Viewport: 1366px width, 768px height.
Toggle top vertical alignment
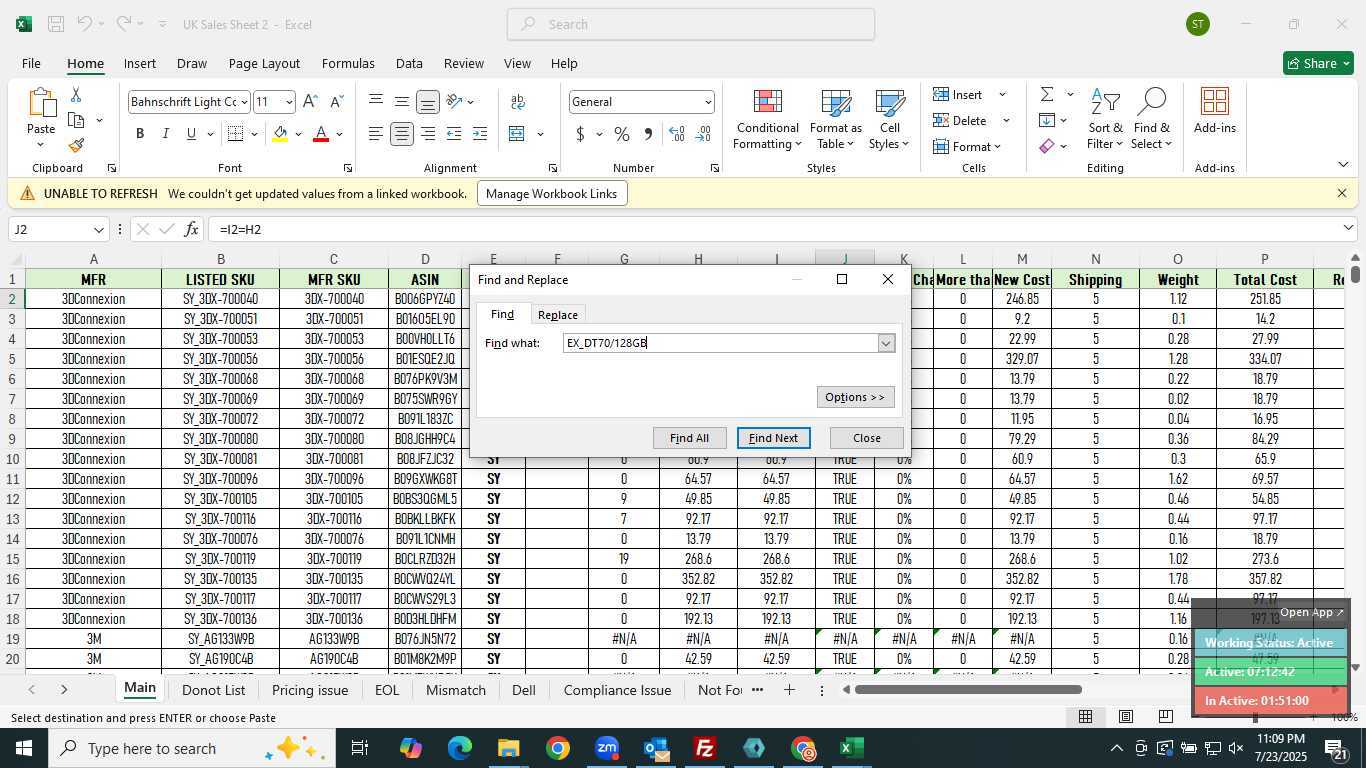[376, 102]
